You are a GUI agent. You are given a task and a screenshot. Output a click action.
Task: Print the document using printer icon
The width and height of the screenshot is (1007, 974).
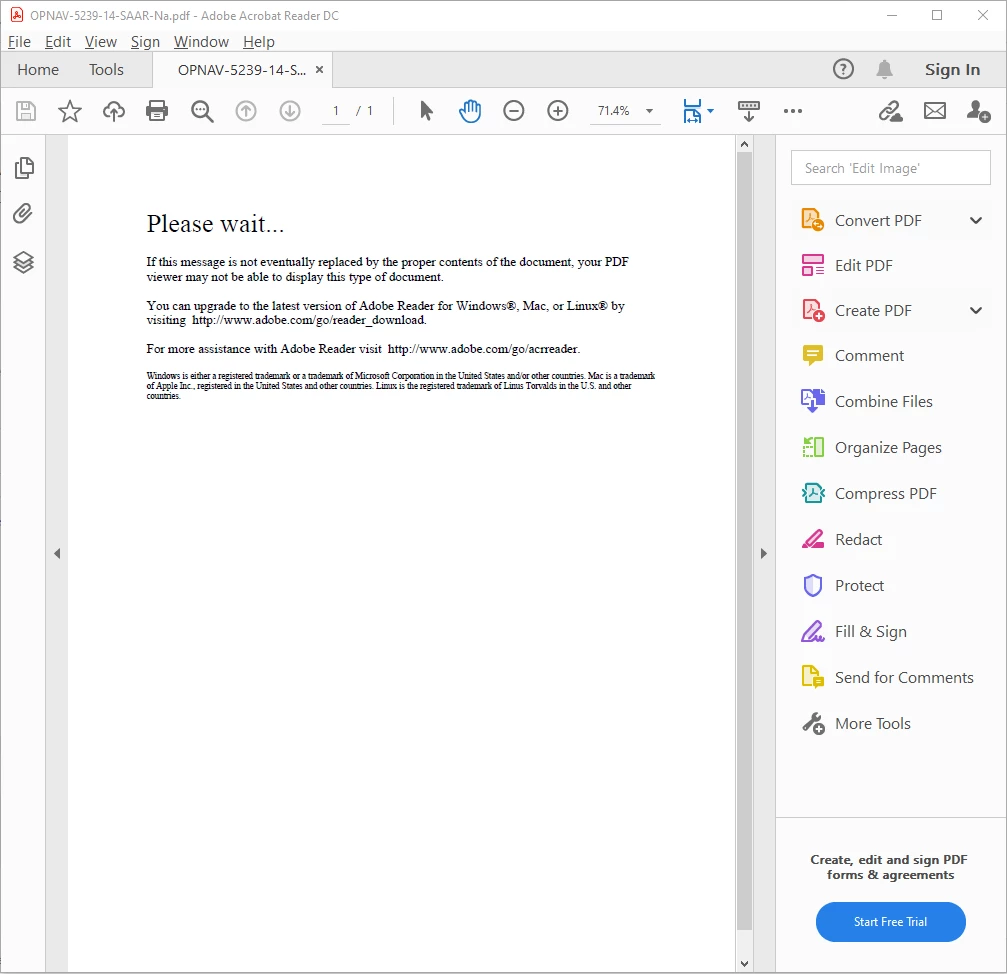[157, 111]
